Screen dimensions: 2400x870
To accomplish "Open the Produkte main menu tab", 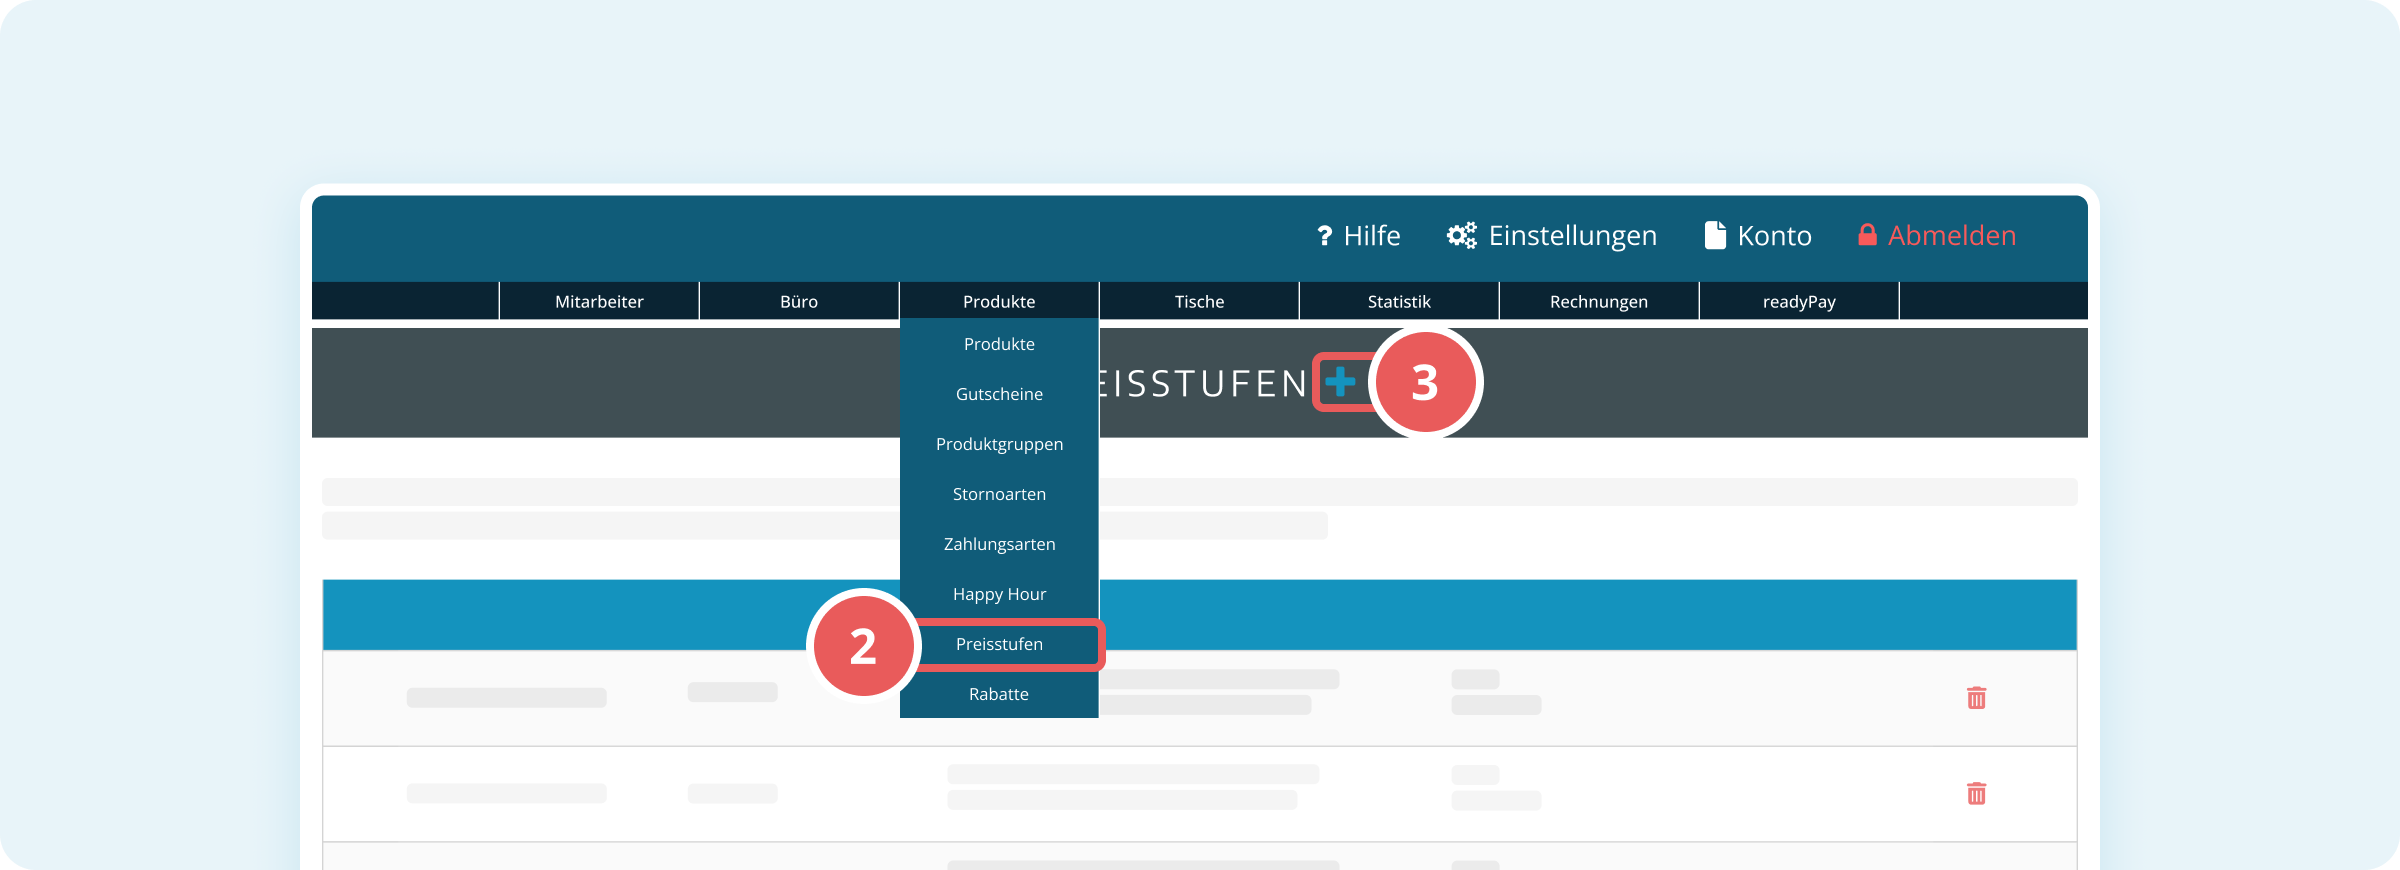I will coord(999,301).
